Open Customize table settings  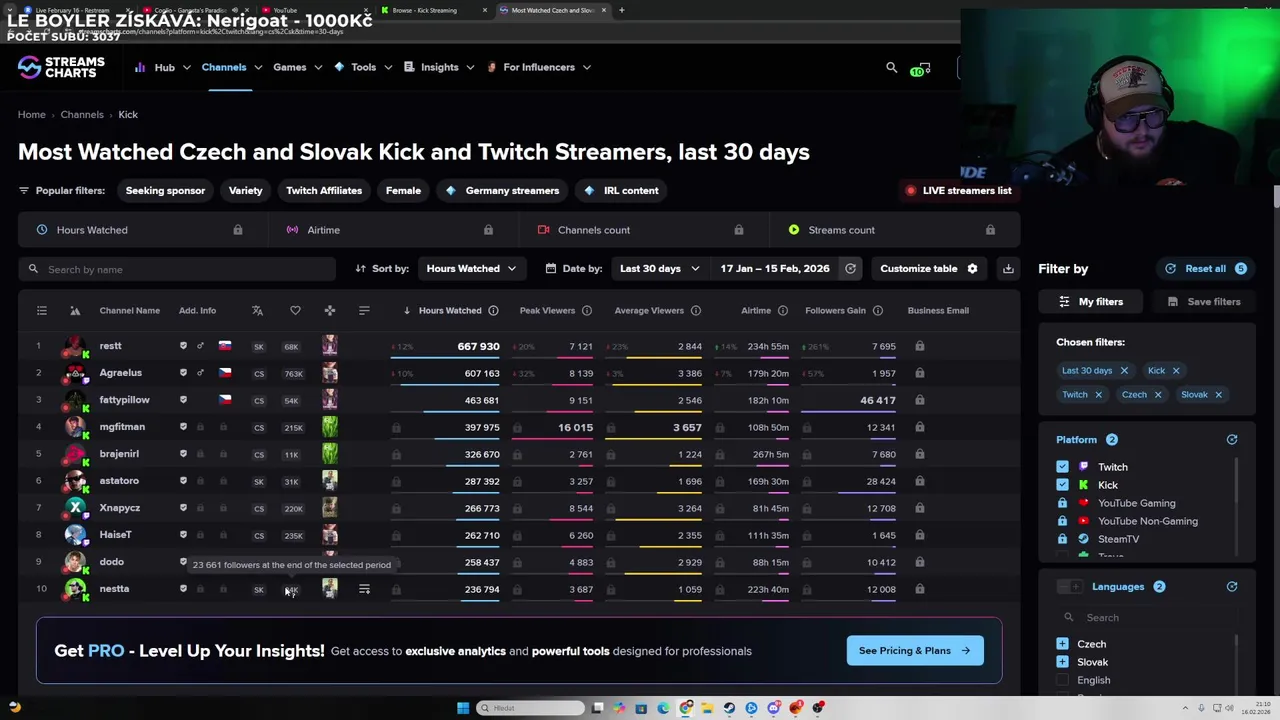pyautogui.click(x=928, y=269)
